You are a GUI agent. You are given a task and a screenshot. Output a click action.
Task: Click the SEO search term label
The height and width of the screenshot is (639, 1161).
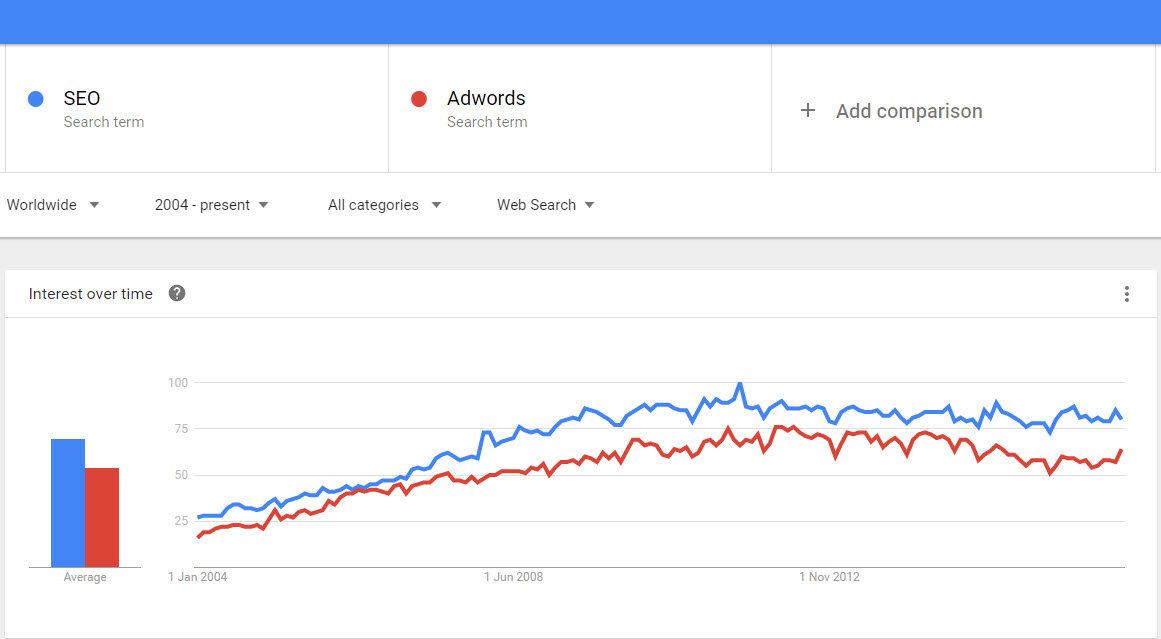(x=80, y=98)
